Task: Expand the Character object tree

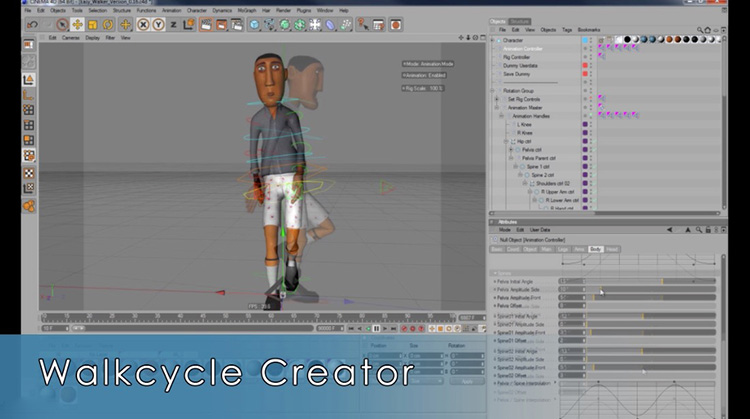Action: coord(493,41)
